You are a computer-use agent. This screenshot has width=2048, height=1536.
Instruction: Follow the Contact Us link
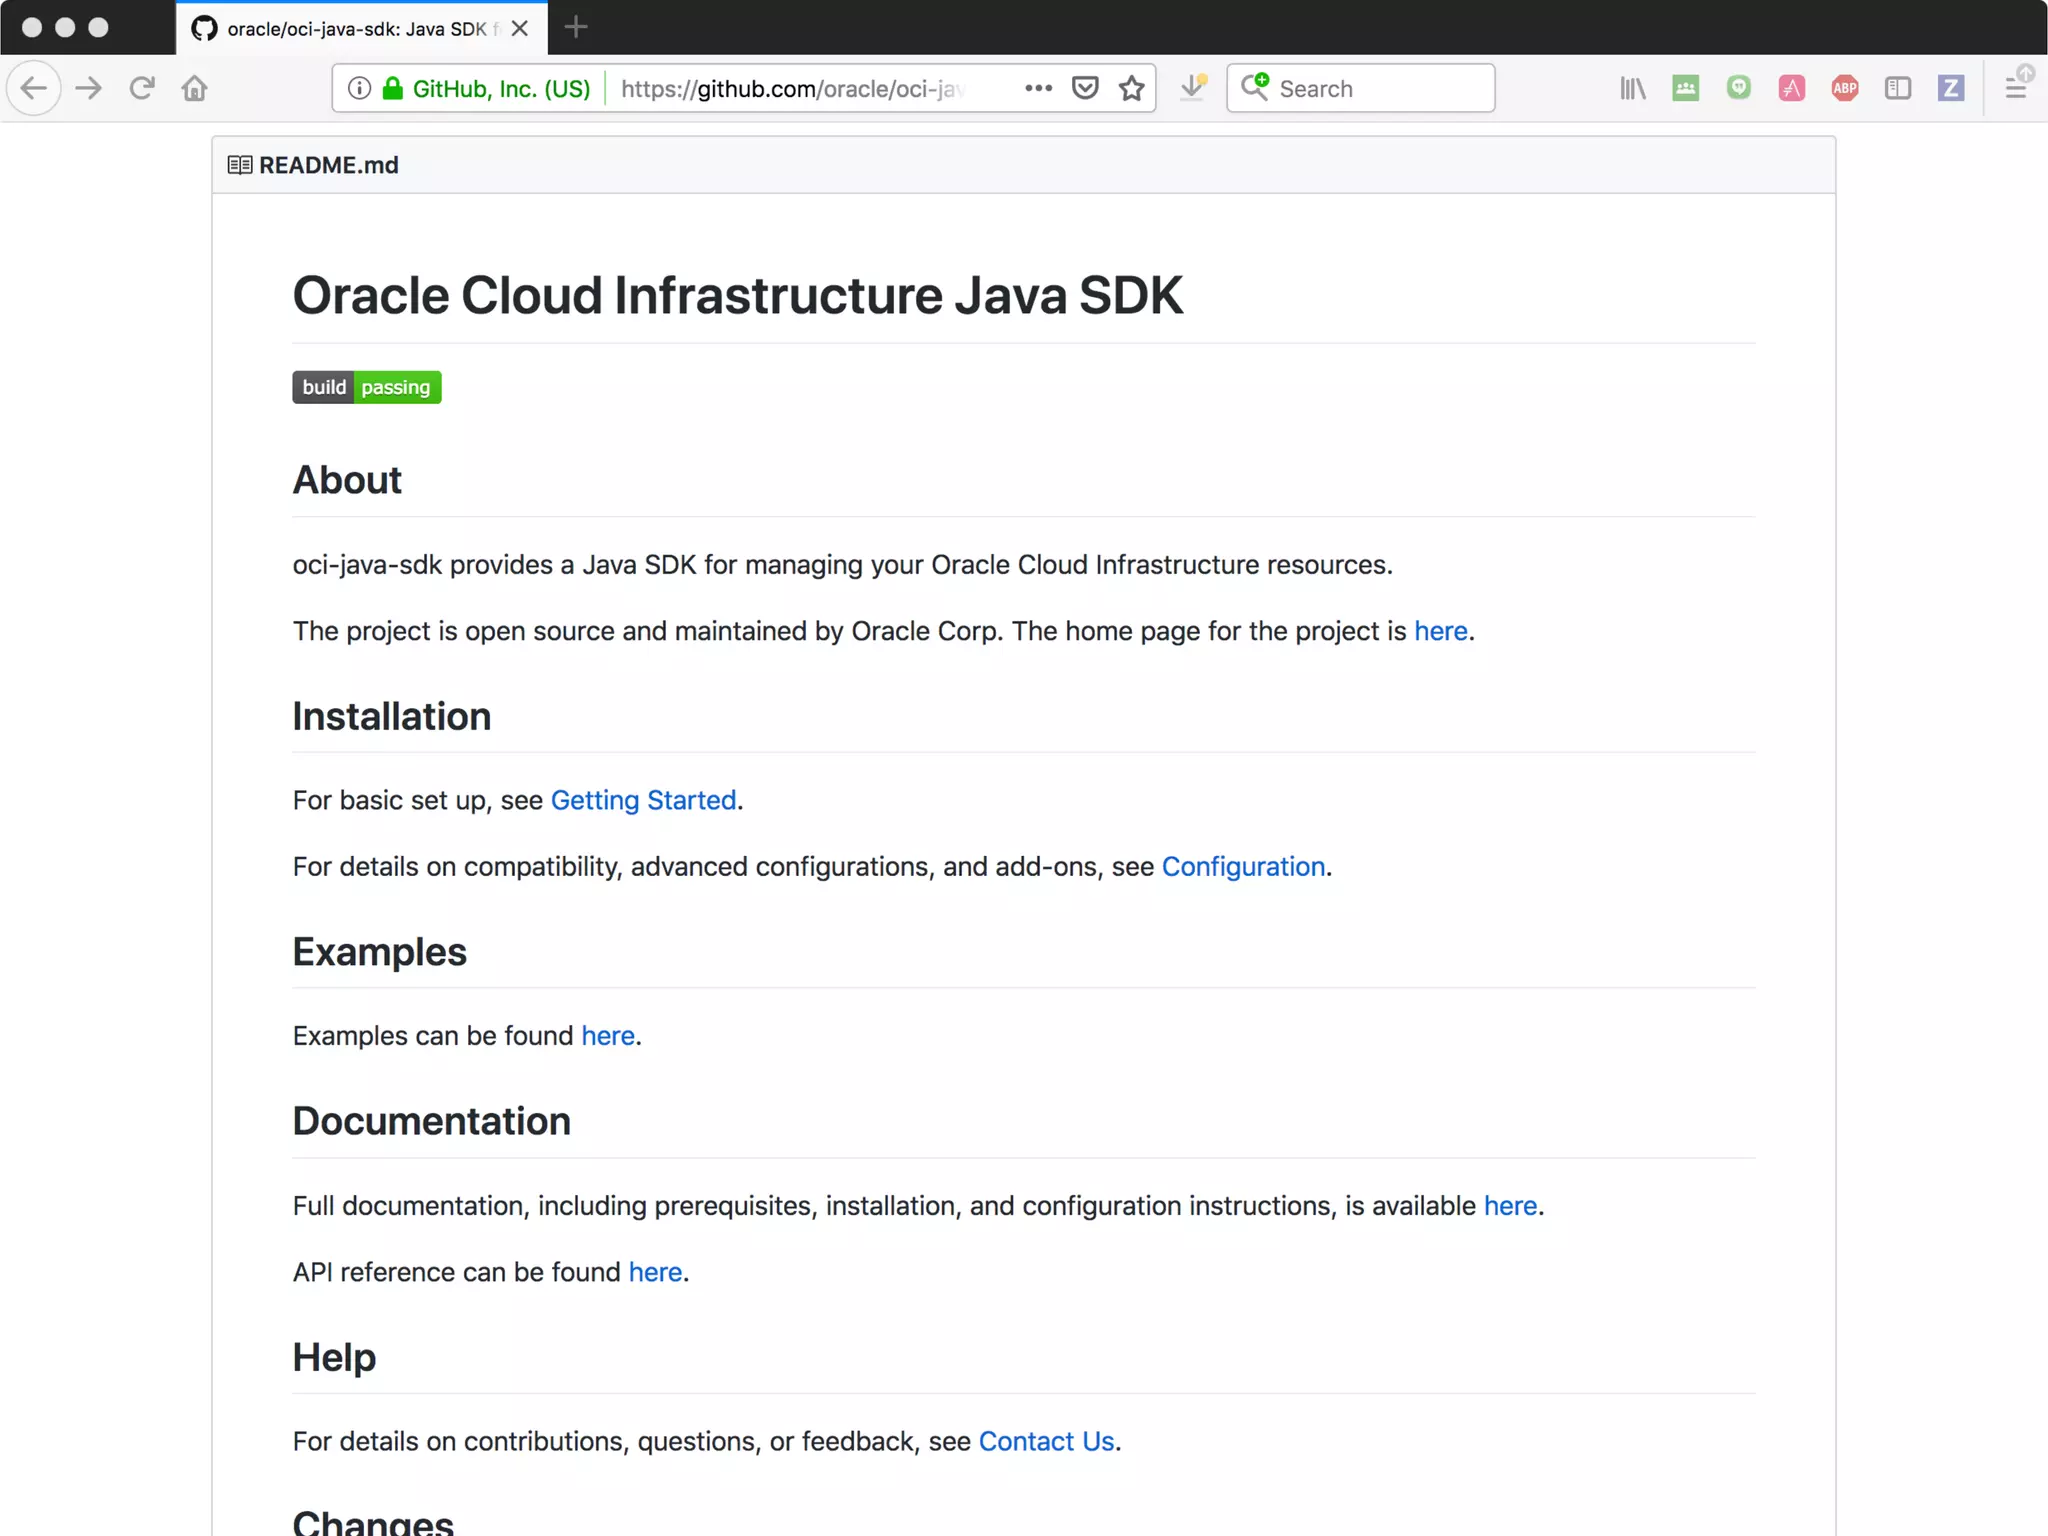(x=1046, y=1441)
